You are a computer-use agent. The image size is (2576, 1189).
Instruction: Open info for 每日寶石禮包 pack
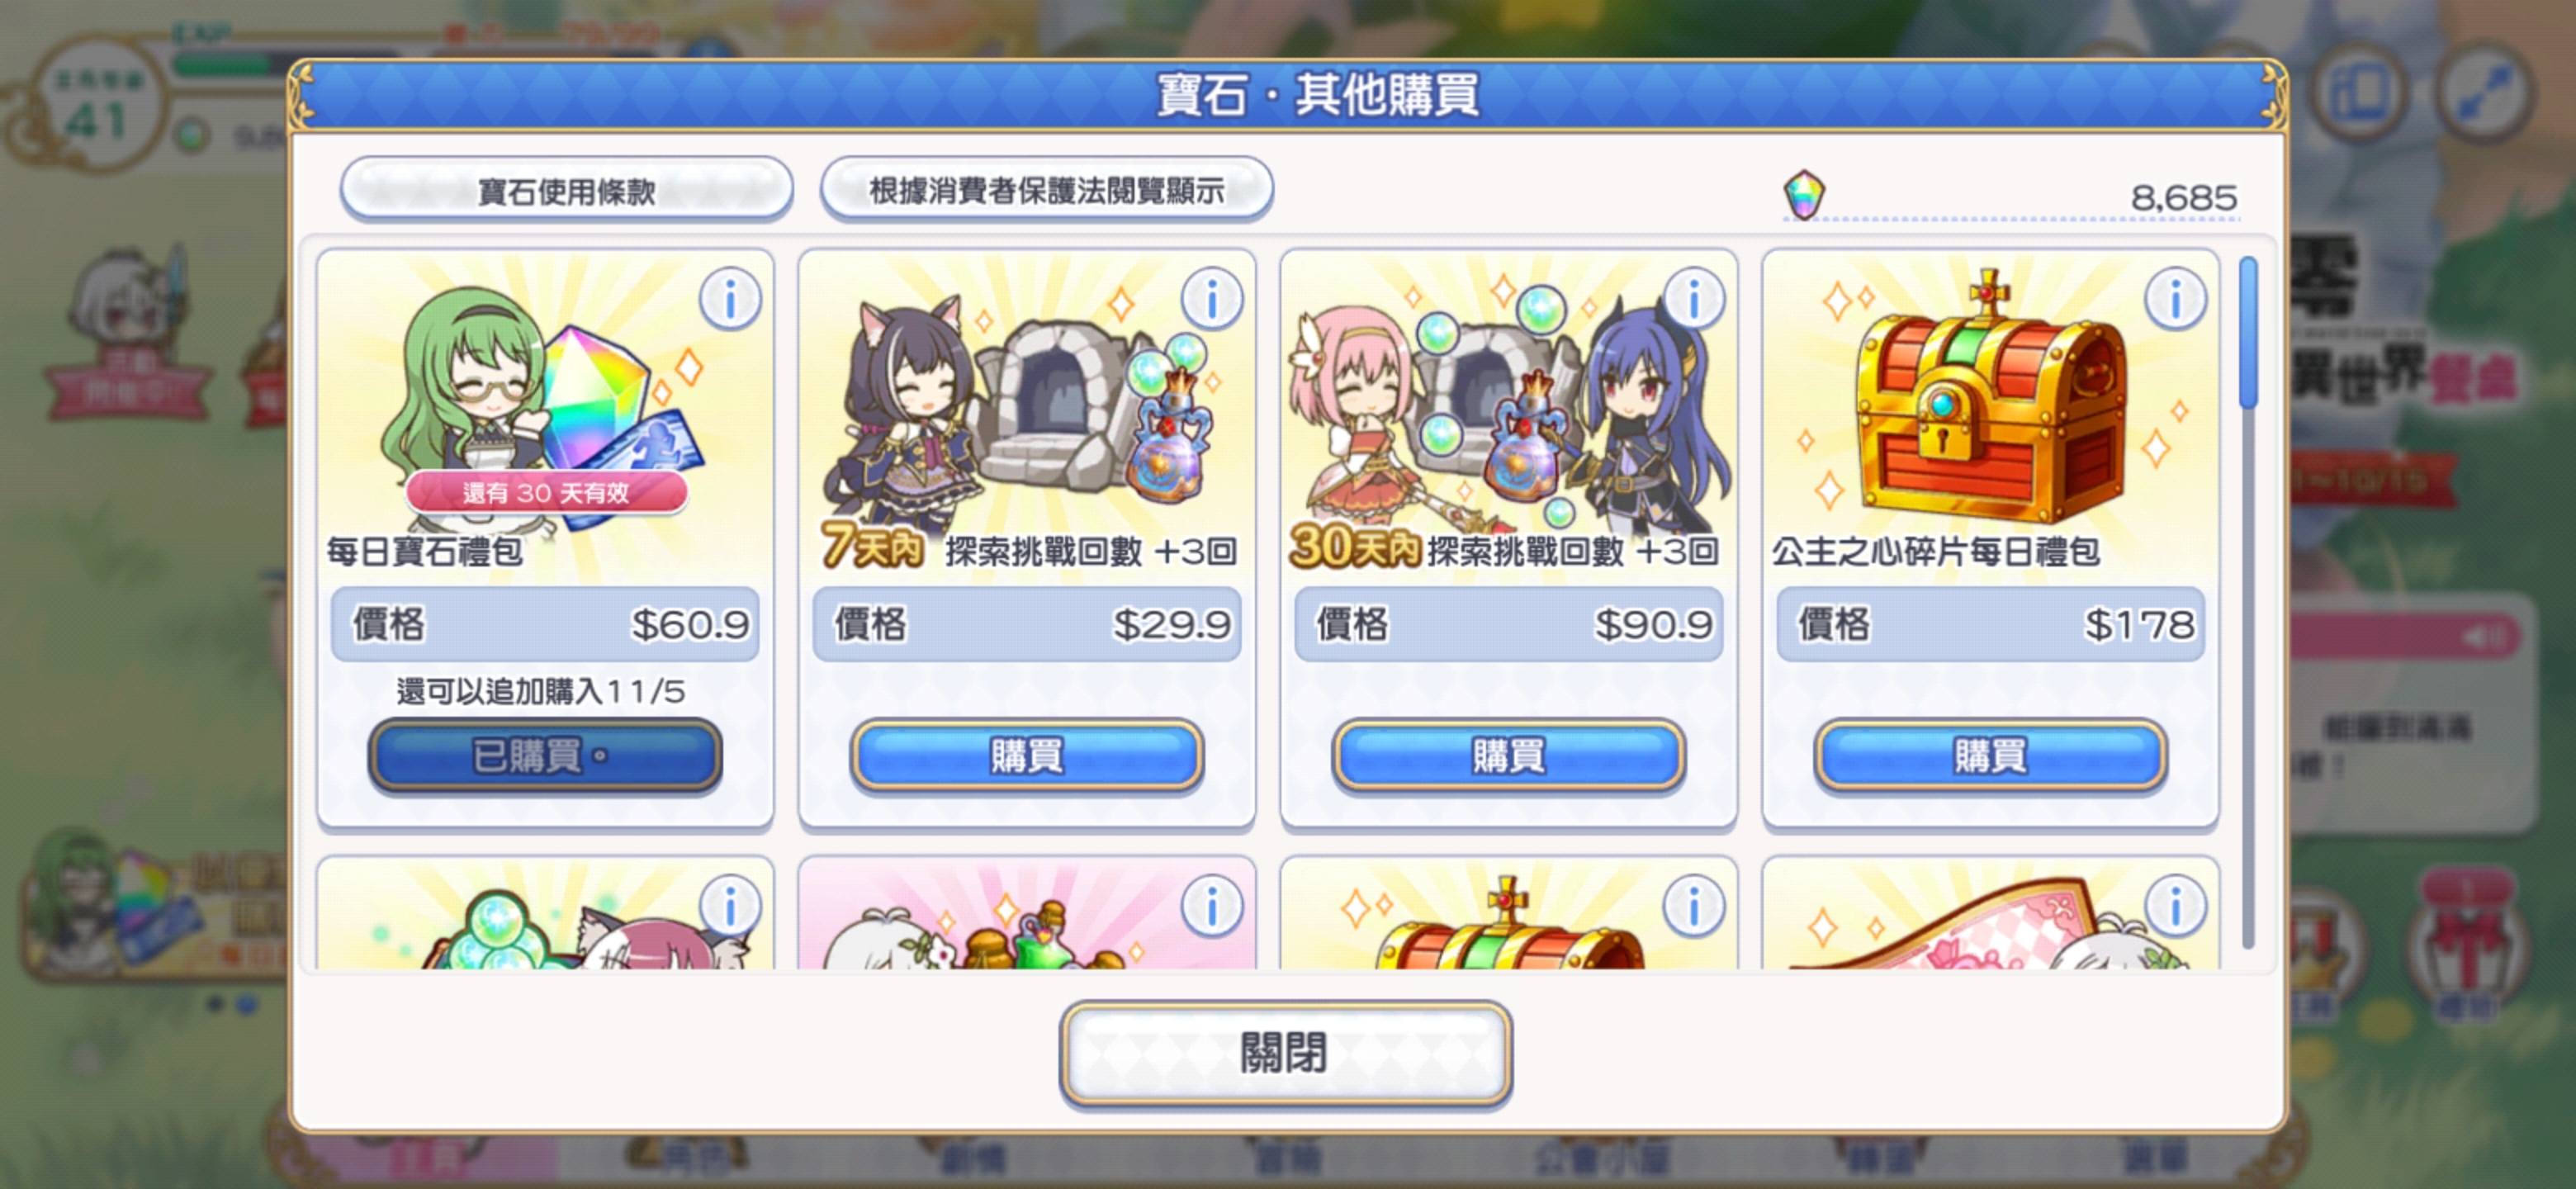730,298
